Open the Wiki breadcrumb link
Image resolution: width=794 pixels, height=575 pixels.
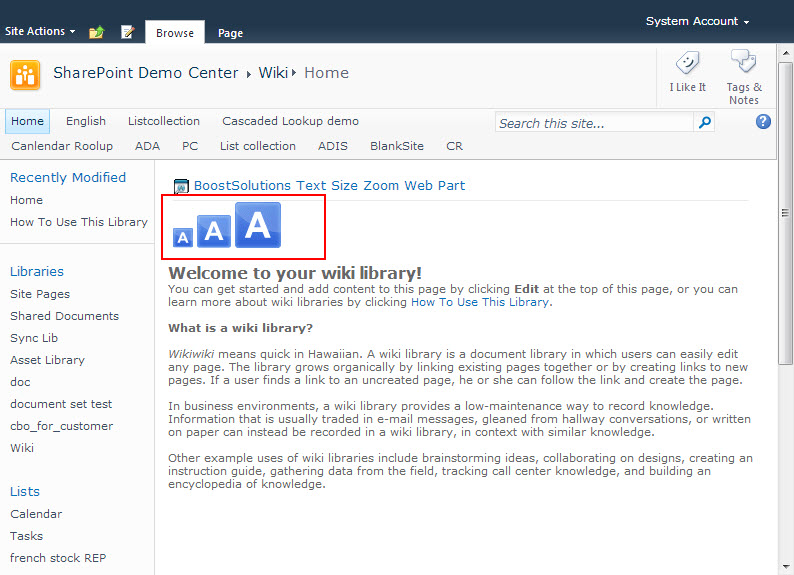[x=273, y=73]
